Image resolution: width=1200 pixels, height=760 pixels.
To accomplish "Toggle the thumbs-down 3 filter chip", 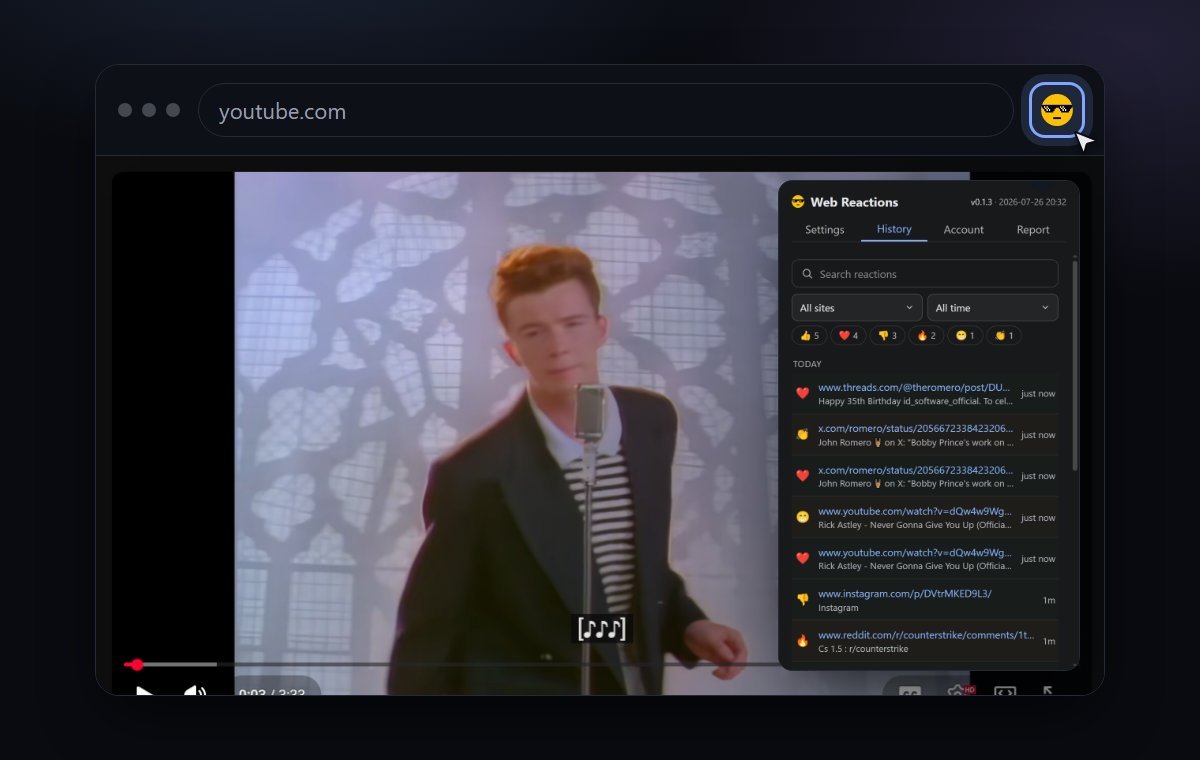I will coord(887,336).
